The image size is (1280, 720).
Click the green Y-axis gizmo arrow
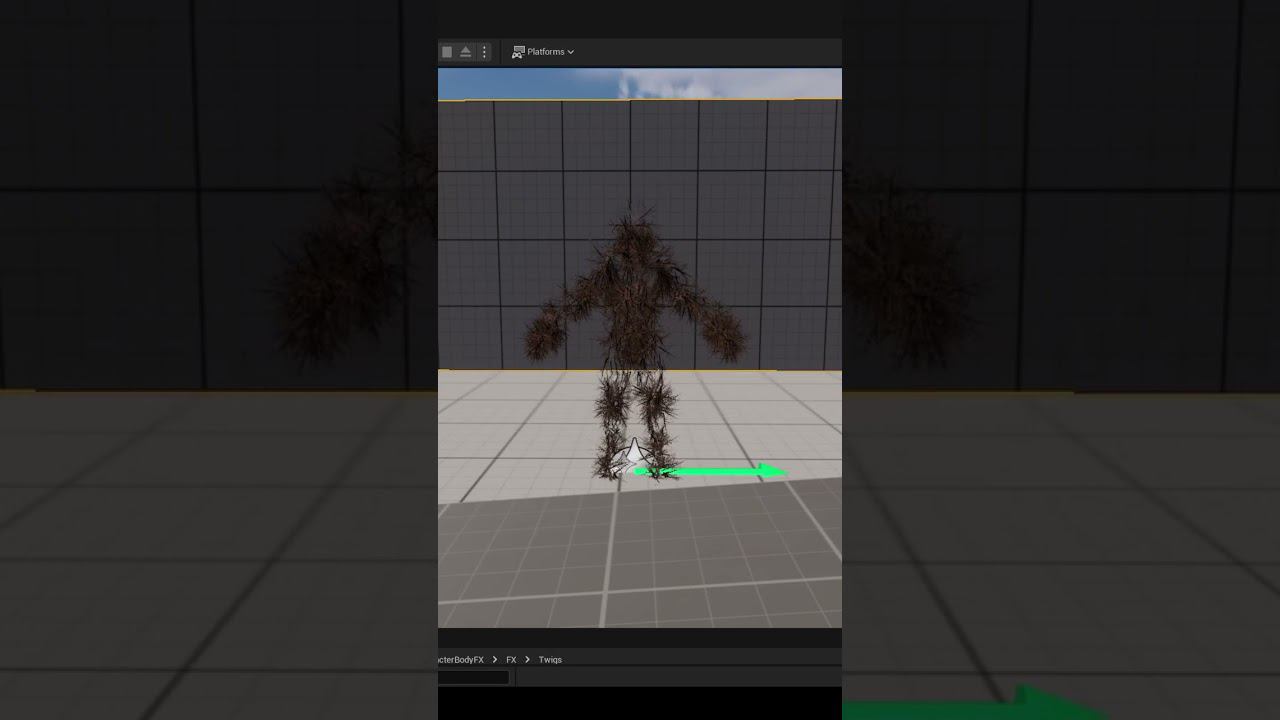tap(712, 471)
